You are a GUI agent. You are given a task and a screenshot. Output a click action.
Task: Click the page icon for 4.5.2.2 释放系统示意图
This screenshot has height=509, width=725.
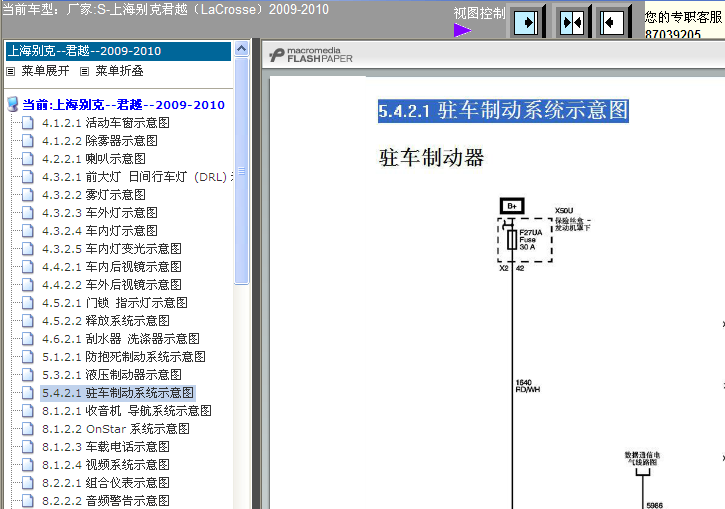[x=28, y=321]
